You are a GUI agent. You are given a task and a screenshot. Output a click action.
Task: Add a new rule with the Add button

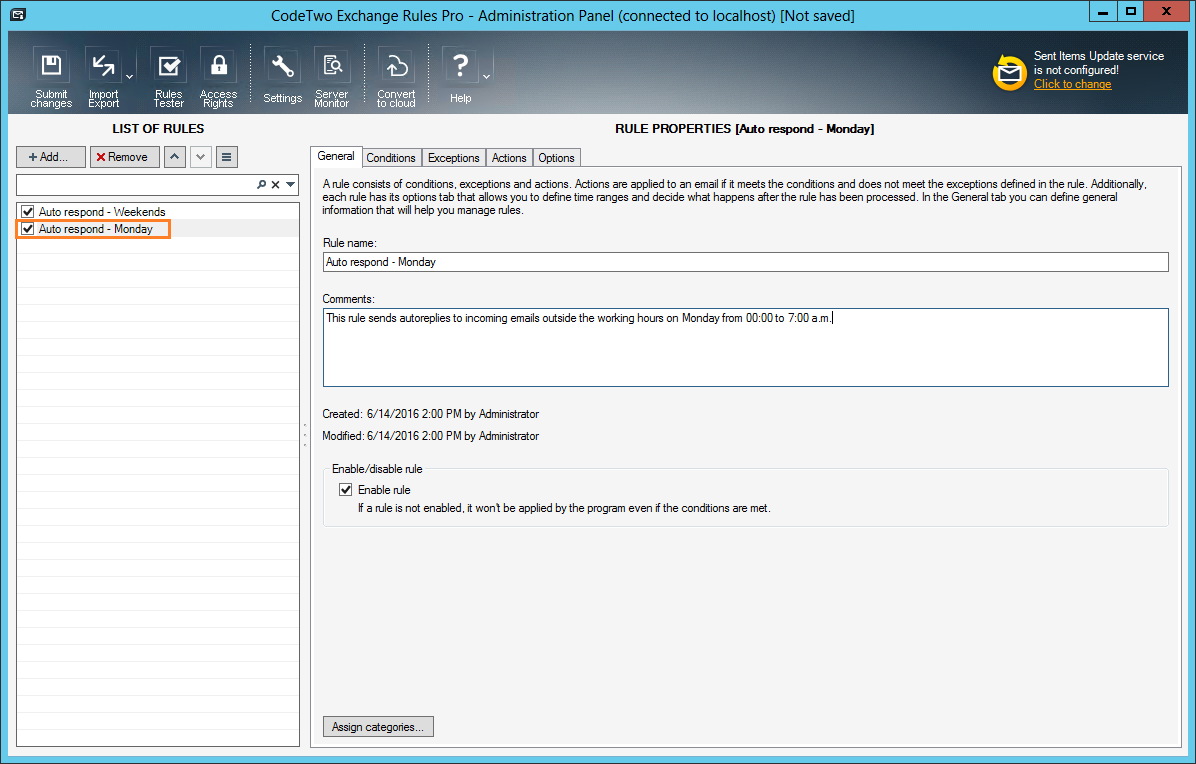(x=50, y=157)
